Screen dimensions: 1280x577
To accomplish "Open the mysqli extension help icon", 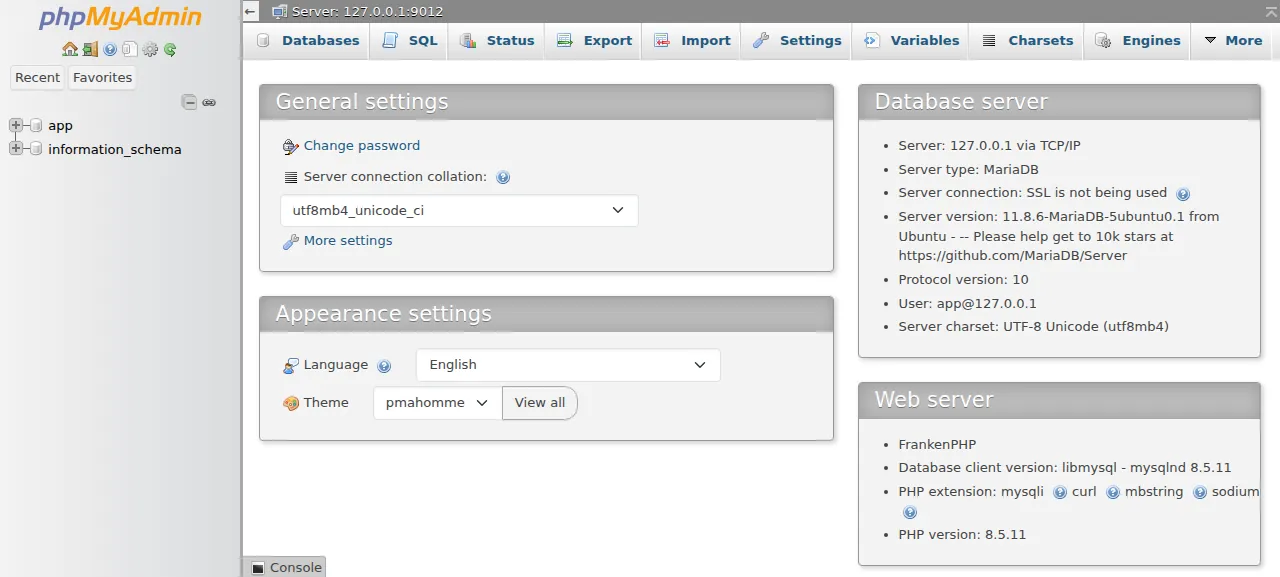I will 1060,493.
